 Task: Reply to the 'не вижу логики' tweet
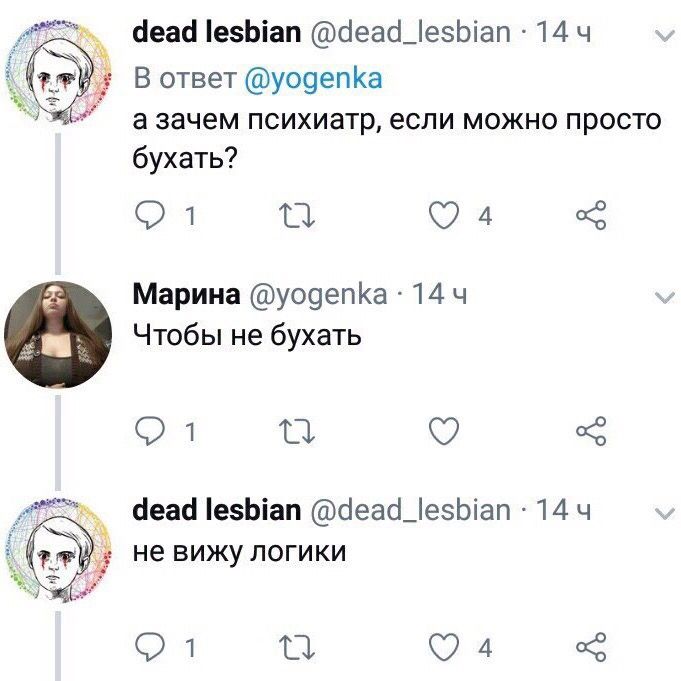pos(150,647)
